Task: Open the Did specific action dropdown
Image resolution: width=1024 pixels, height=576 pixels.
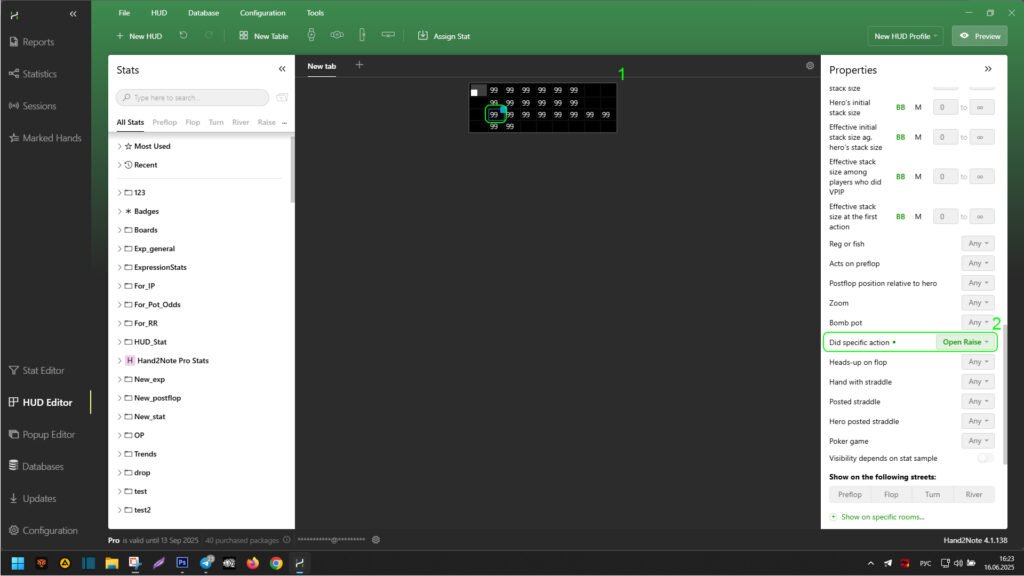Action: [x=966, y=342]
